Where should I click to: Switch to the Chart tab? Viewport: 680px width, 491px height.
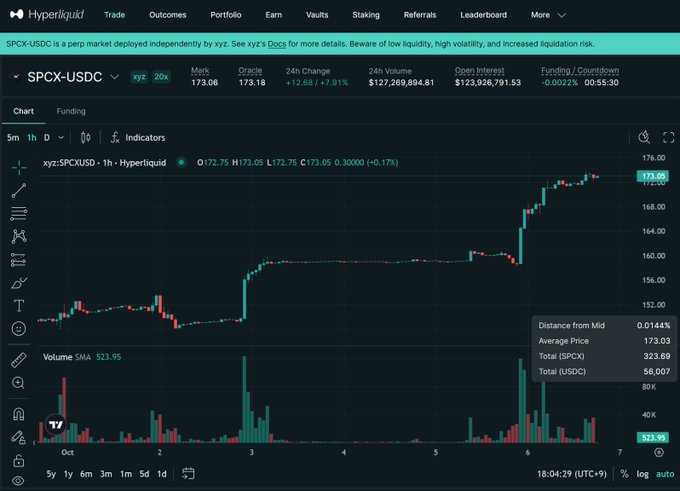[23, 111]
